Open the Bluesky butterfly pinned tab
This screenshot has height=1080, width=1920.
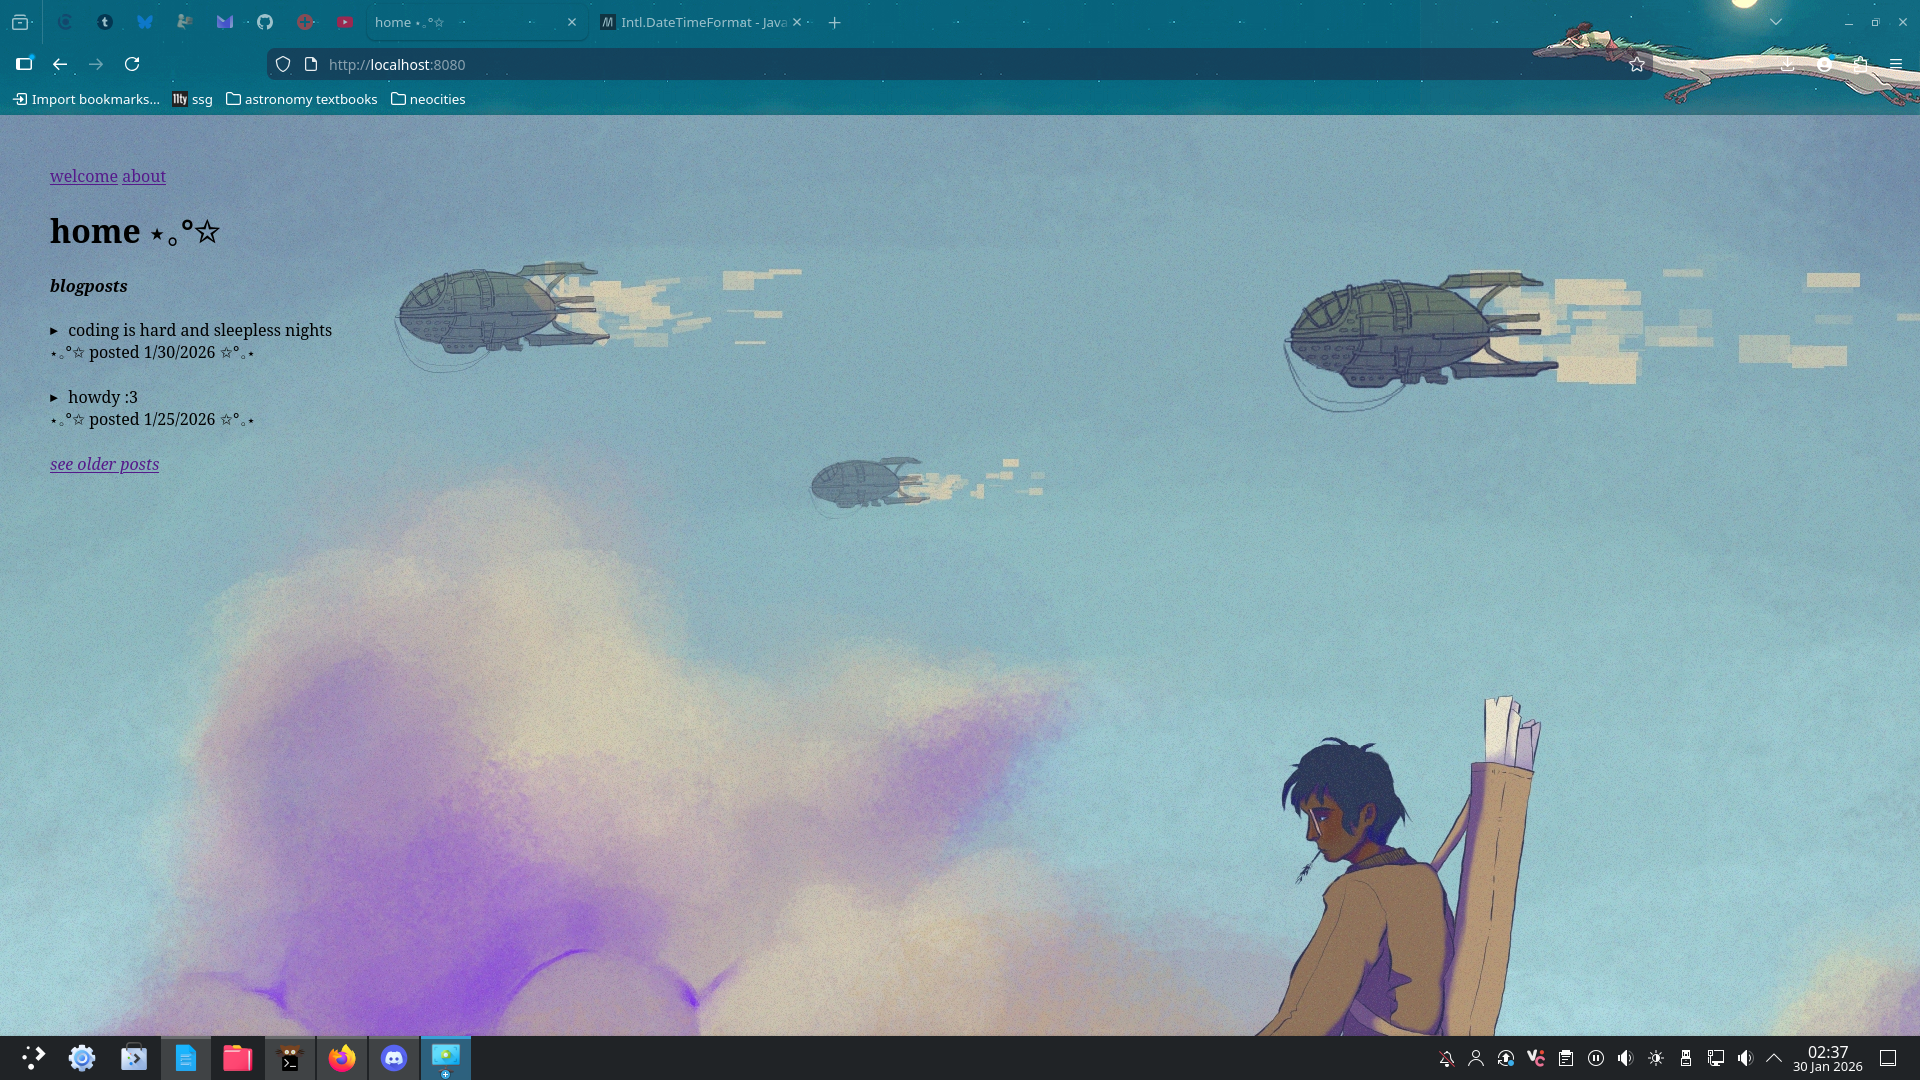(x=145, y=22)
